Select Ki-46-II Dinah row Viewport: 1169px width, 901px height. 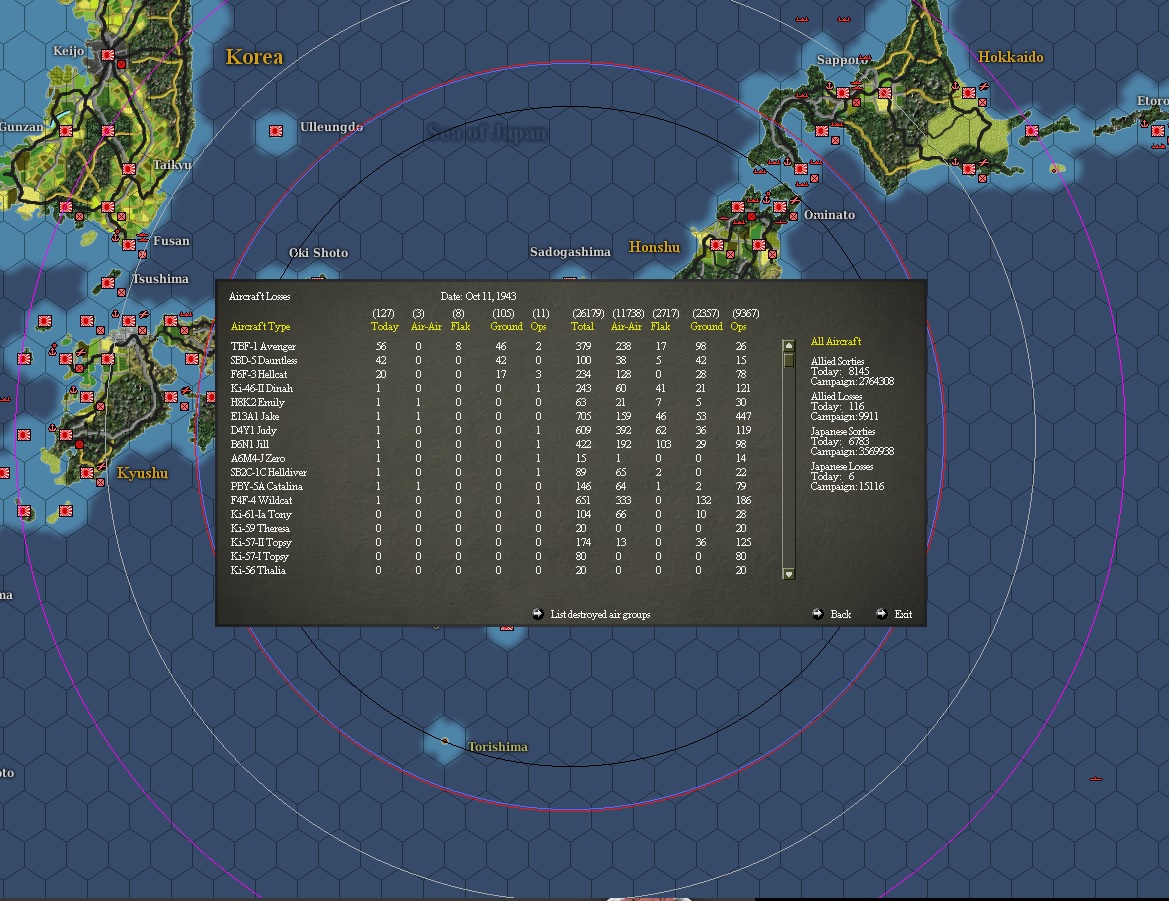pos(492,388)
